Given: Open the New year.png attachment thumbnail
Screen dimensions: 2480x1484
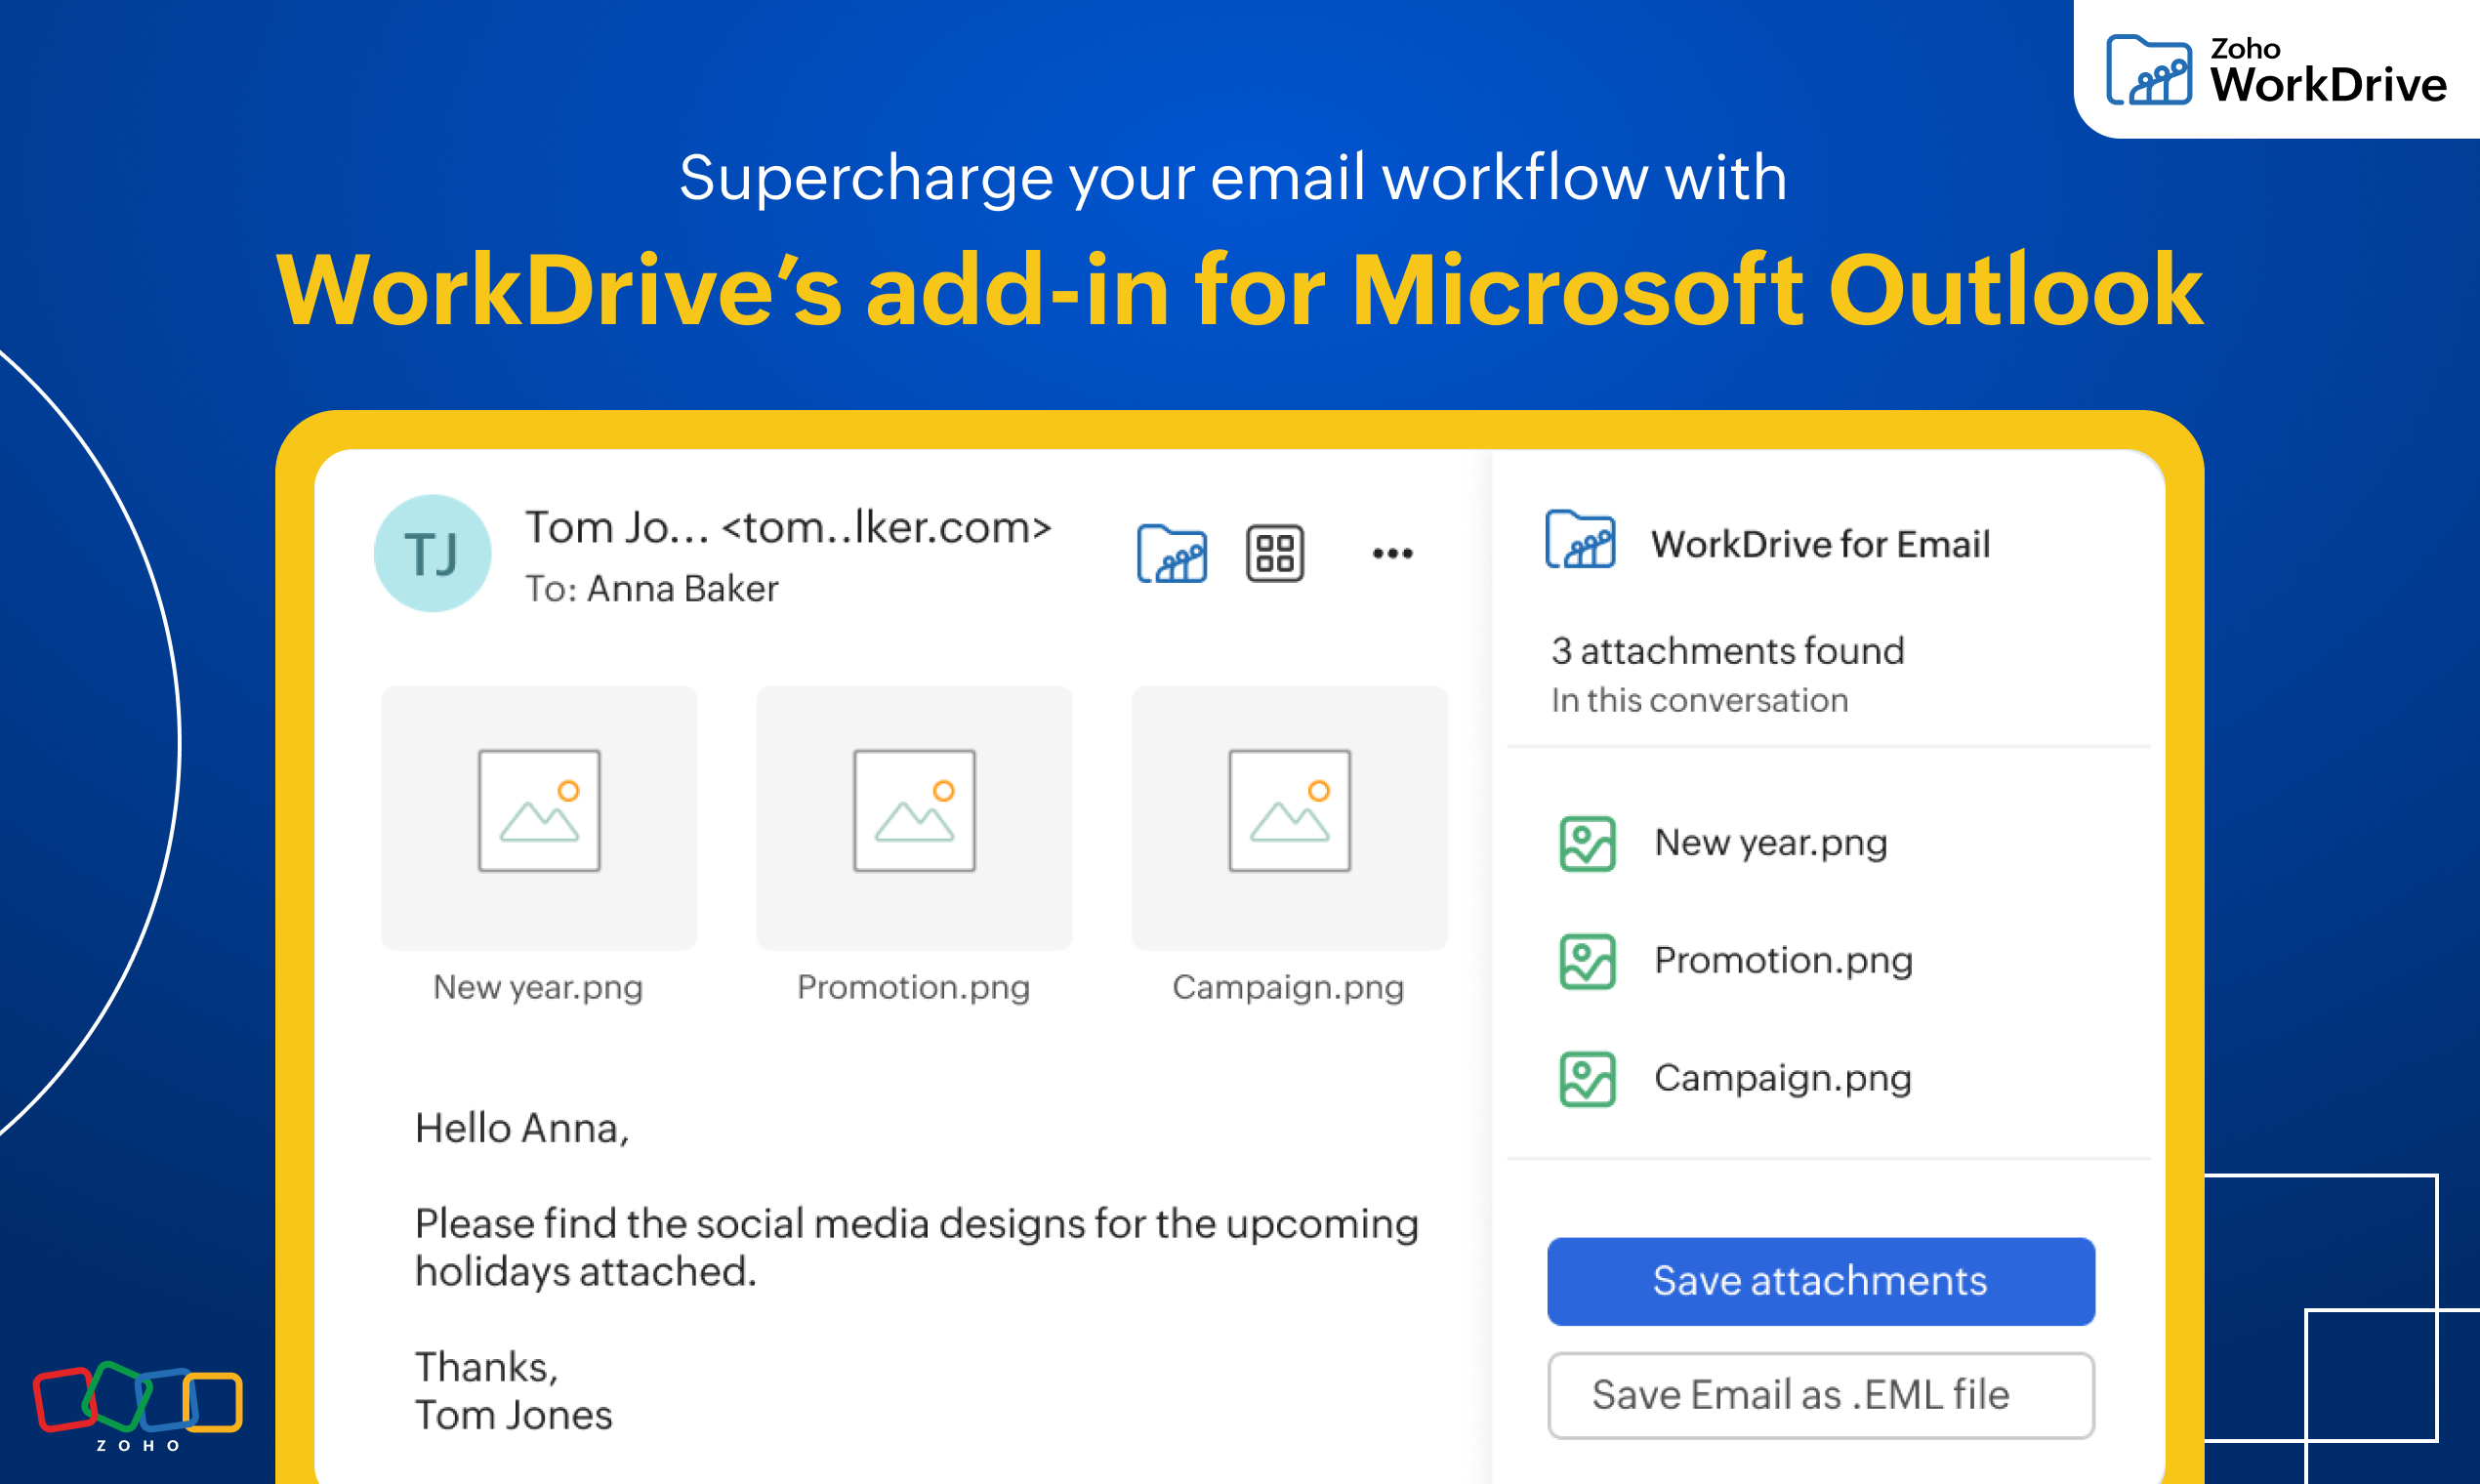Looking at the screenshot, I should 539,817.
